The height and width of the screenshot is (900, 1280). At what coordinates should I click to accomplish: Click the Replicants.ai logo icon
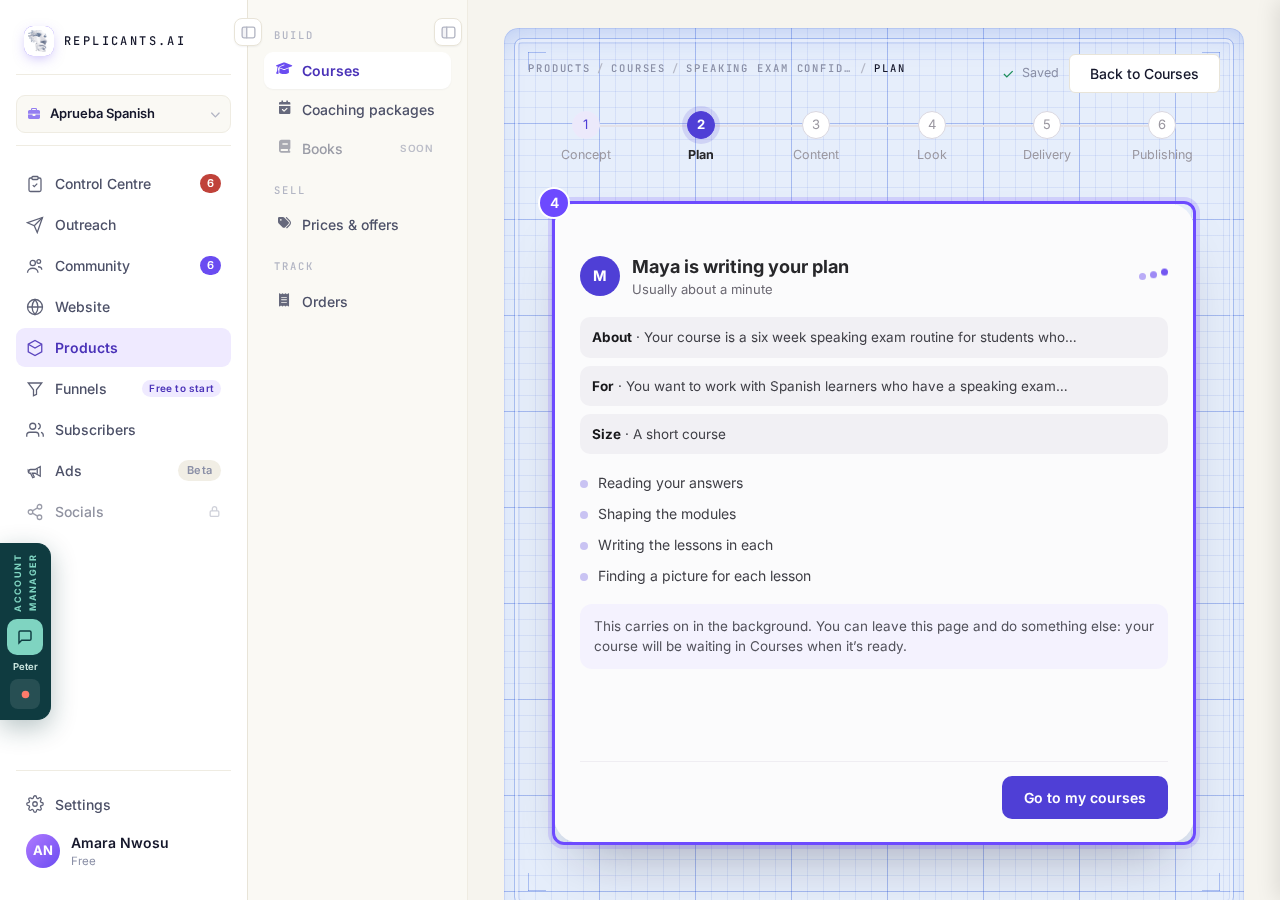(39, 41)
